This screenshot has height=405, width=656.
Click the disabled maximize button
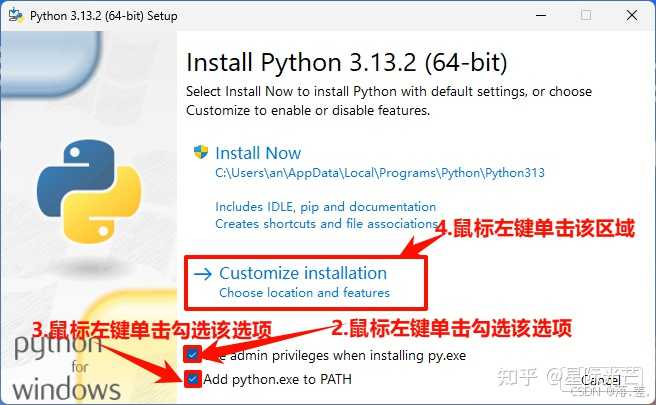point(586,15)
